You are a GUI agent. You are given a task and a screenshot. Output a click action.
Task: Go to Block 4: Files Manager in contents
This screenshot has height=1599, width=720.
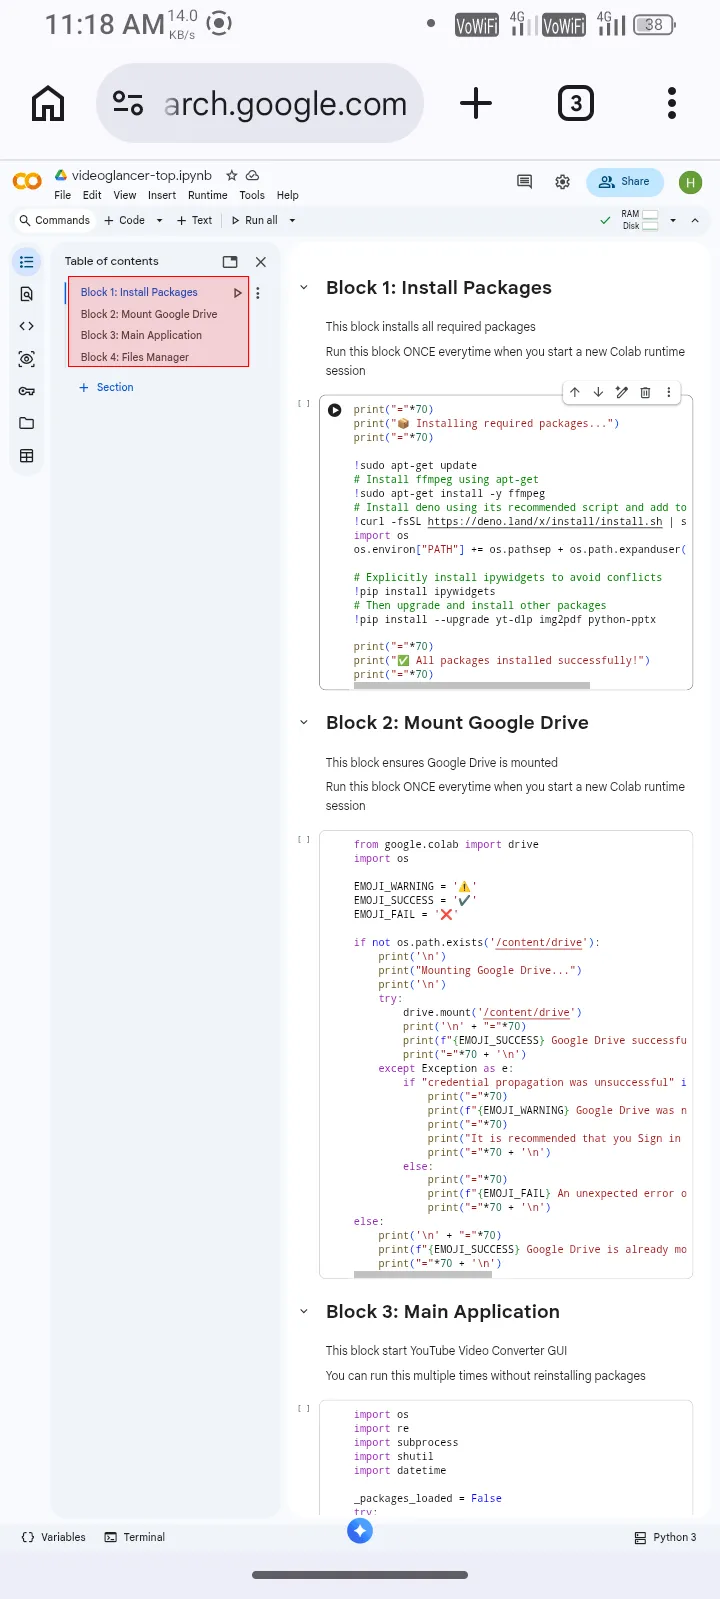[135, 357]
